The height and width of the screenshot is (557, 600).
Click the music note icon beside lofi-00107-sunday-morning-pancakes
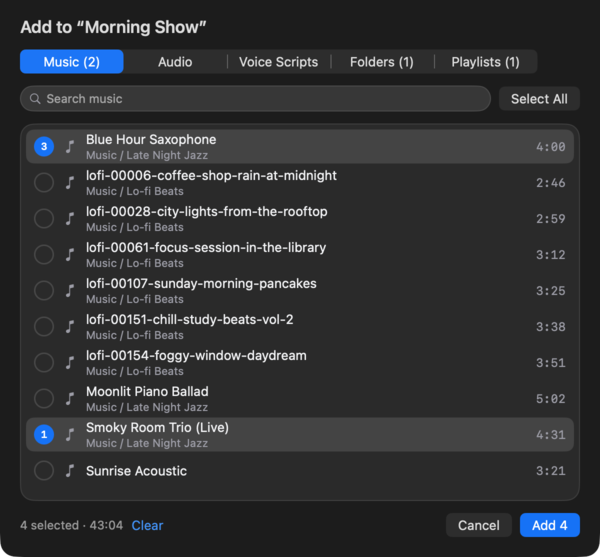click(x=70, y=290)
